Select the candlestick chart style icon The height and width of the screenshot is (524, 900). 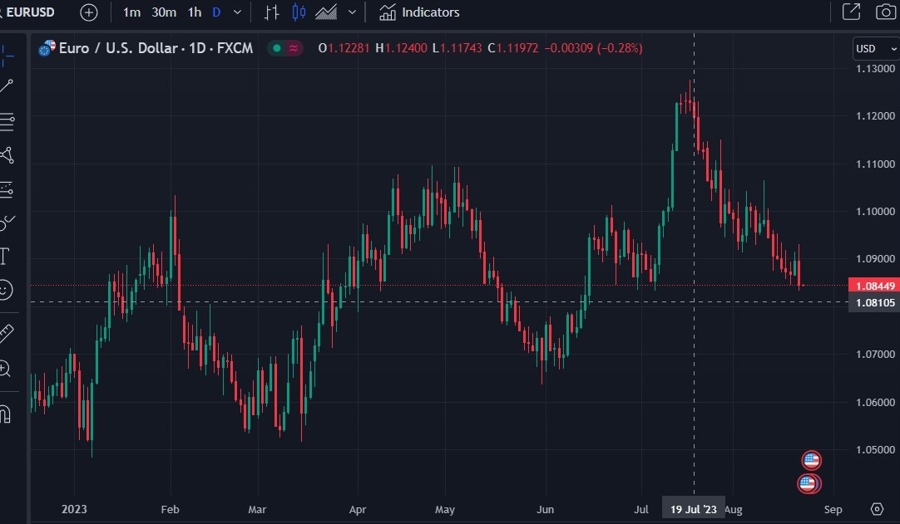click(298, 12)
